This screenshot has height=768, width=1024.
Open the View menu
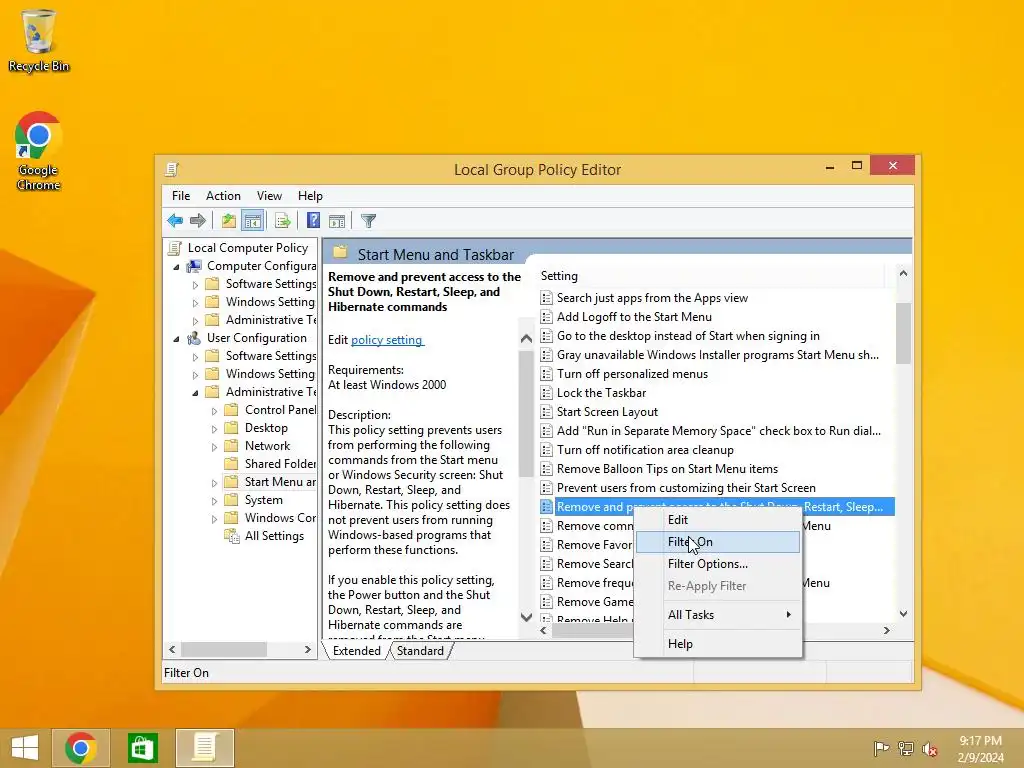[x=269, y=196]
